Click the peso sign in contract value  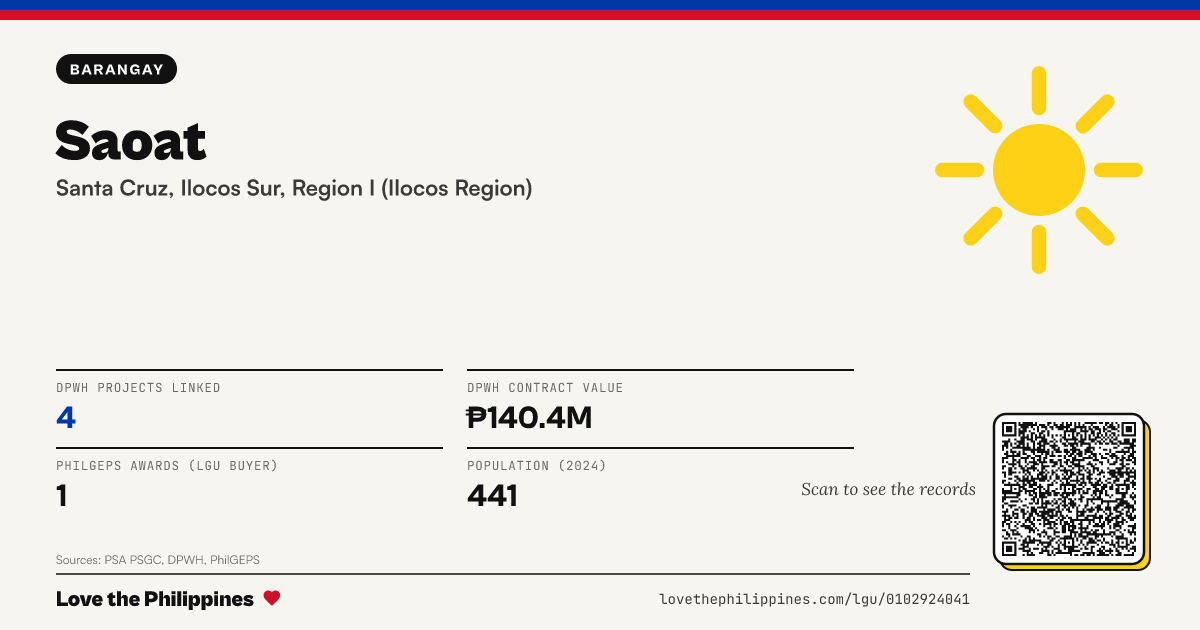477,417
